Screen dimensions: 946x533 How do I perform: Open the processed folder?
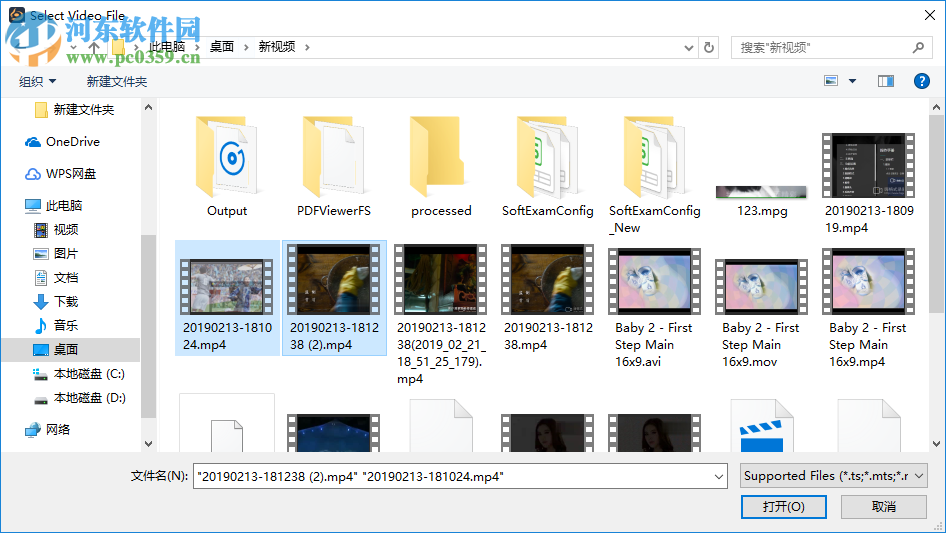(441, 167)
